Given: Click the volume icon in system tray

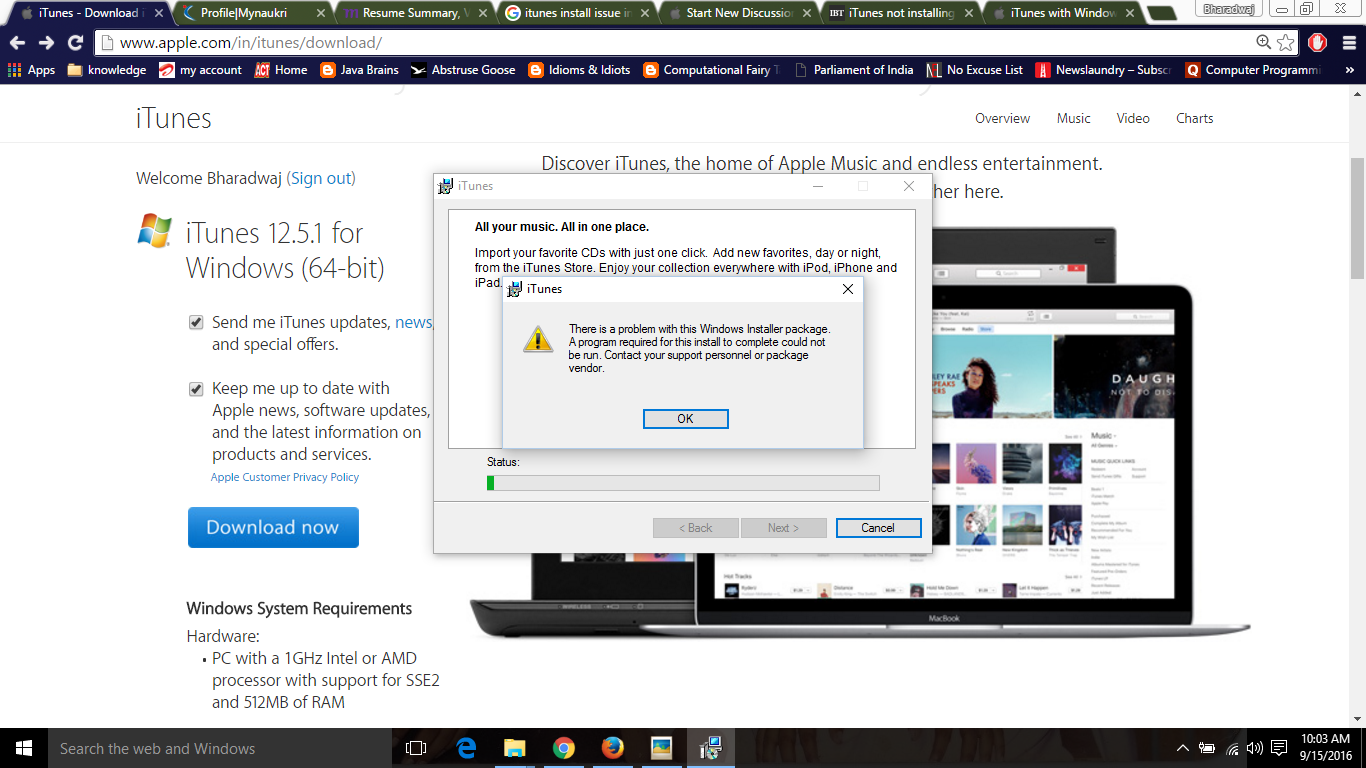Looking at the screenshot, I should pyautogui.click(x=1255, y=748).
